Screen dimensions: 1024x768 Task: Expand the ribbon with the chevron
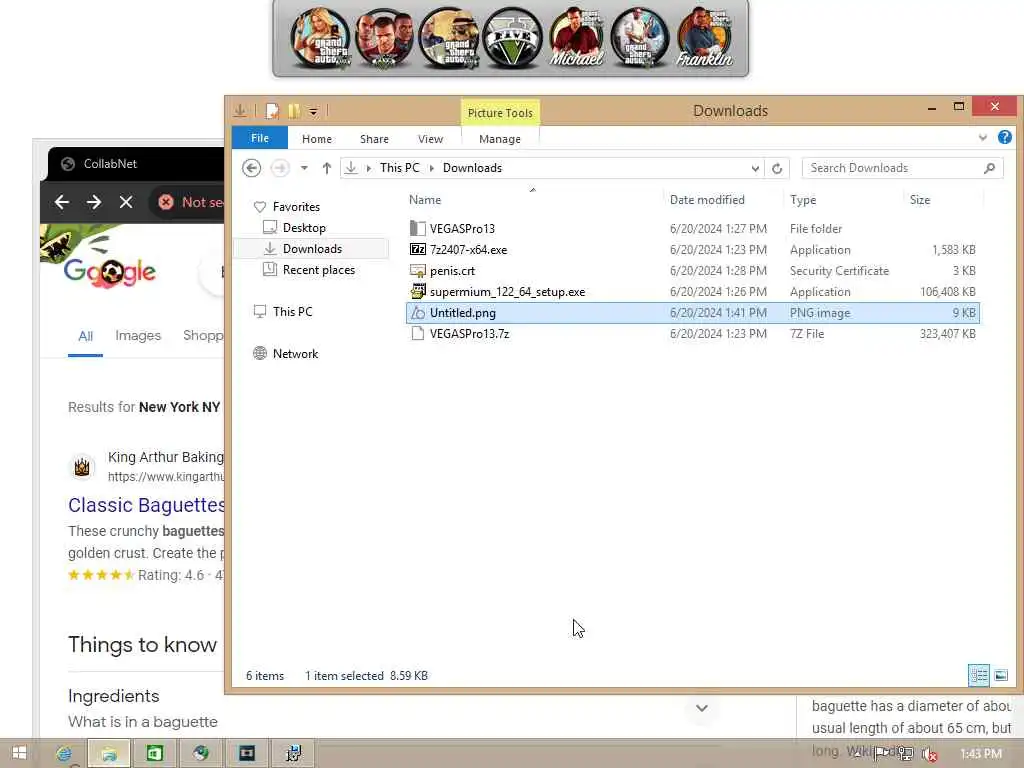tap(982, 138)
